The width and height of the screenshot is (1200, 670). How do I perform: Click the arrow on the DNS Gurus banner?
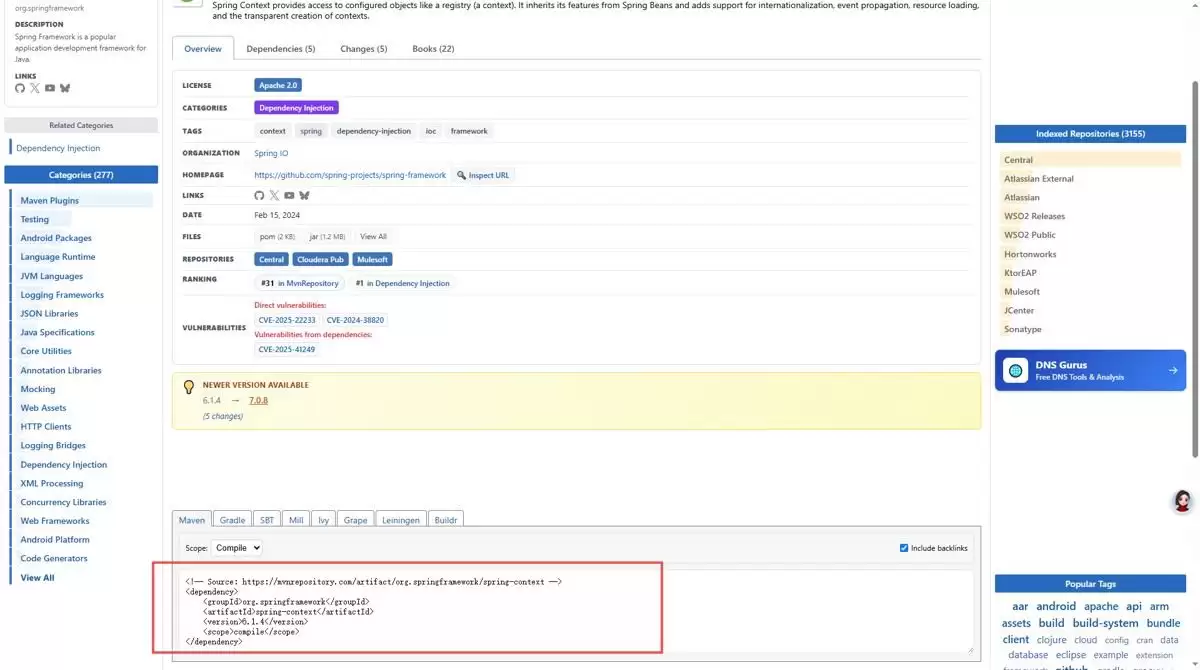coord(1173,370)
